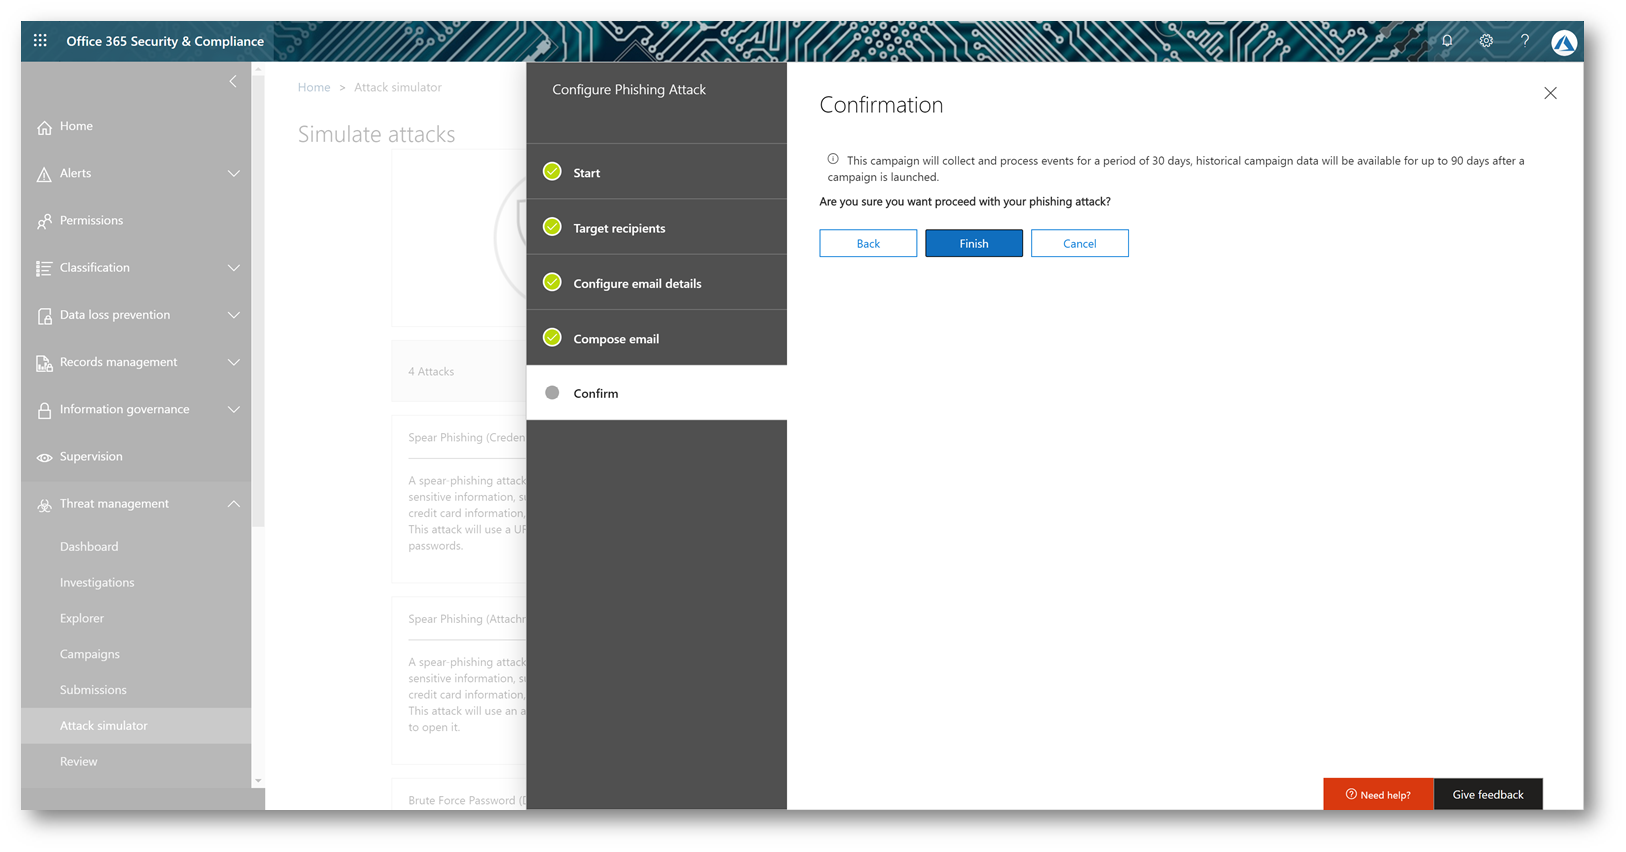1626x852 pixels.
Task: Click the Office 365 Security & Compliance title
Action: (165, 41)
